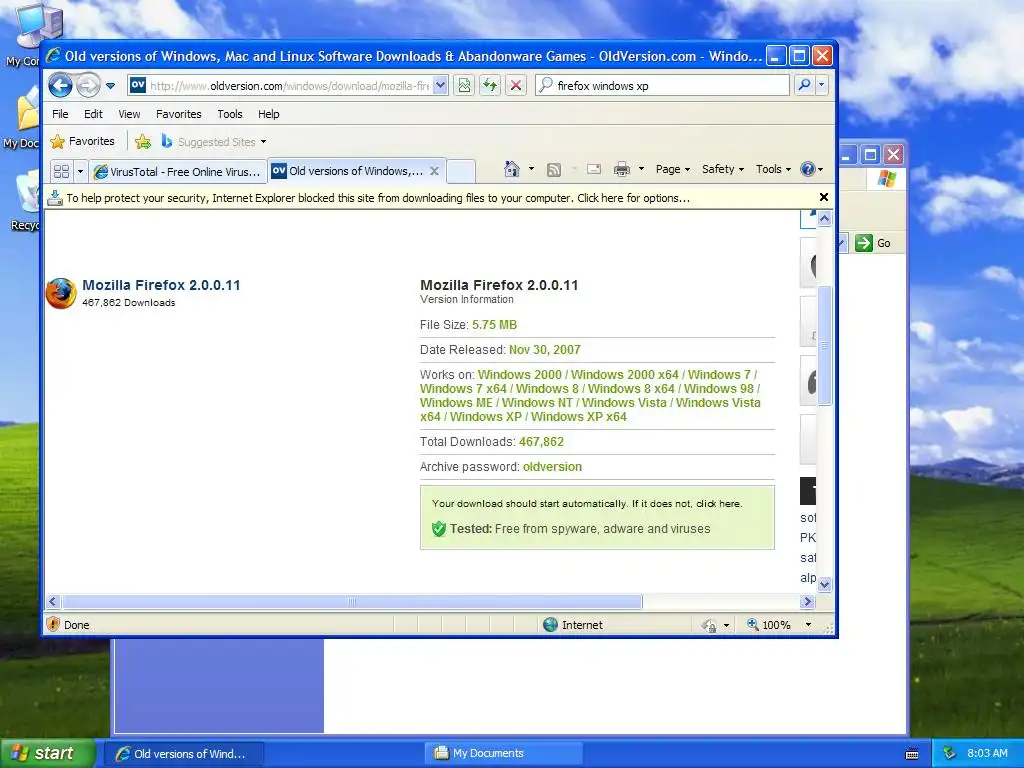Toggle Compatibility View icon
Screen dimensions: 1024x768
point(464,86)
